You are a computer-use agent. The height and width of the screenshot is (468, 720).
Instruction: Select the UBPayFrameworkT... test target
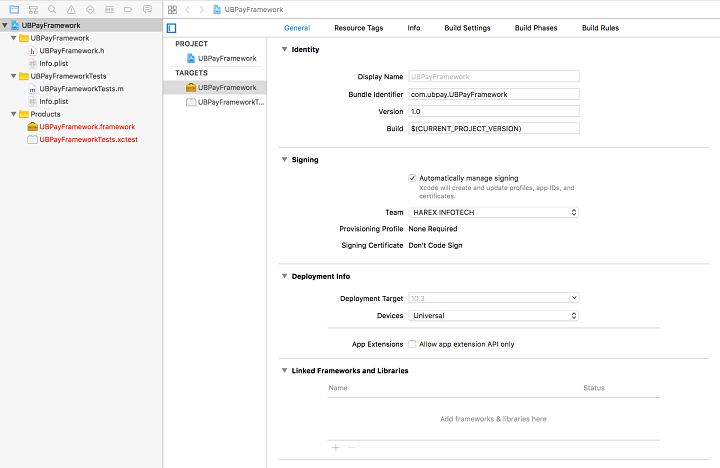pos(225,102)
